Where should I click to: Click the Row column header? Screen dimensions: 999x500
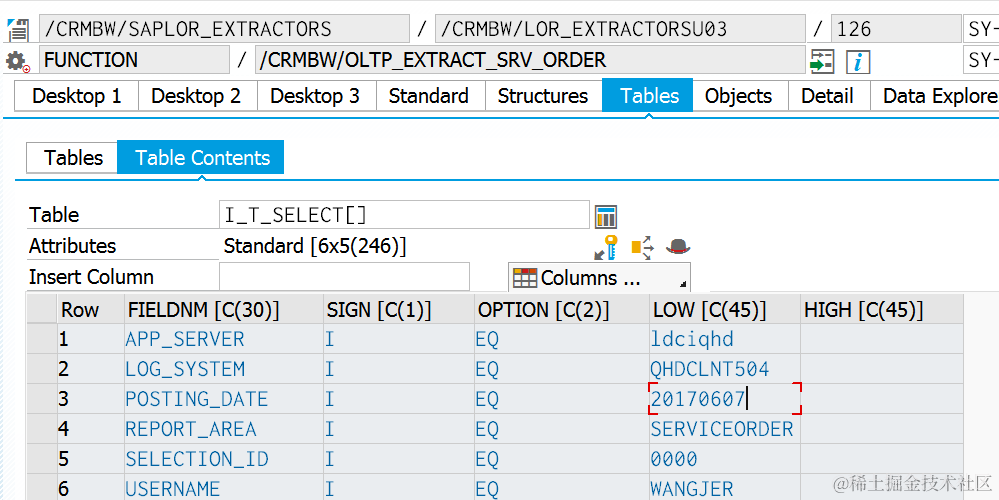point(90,310)
